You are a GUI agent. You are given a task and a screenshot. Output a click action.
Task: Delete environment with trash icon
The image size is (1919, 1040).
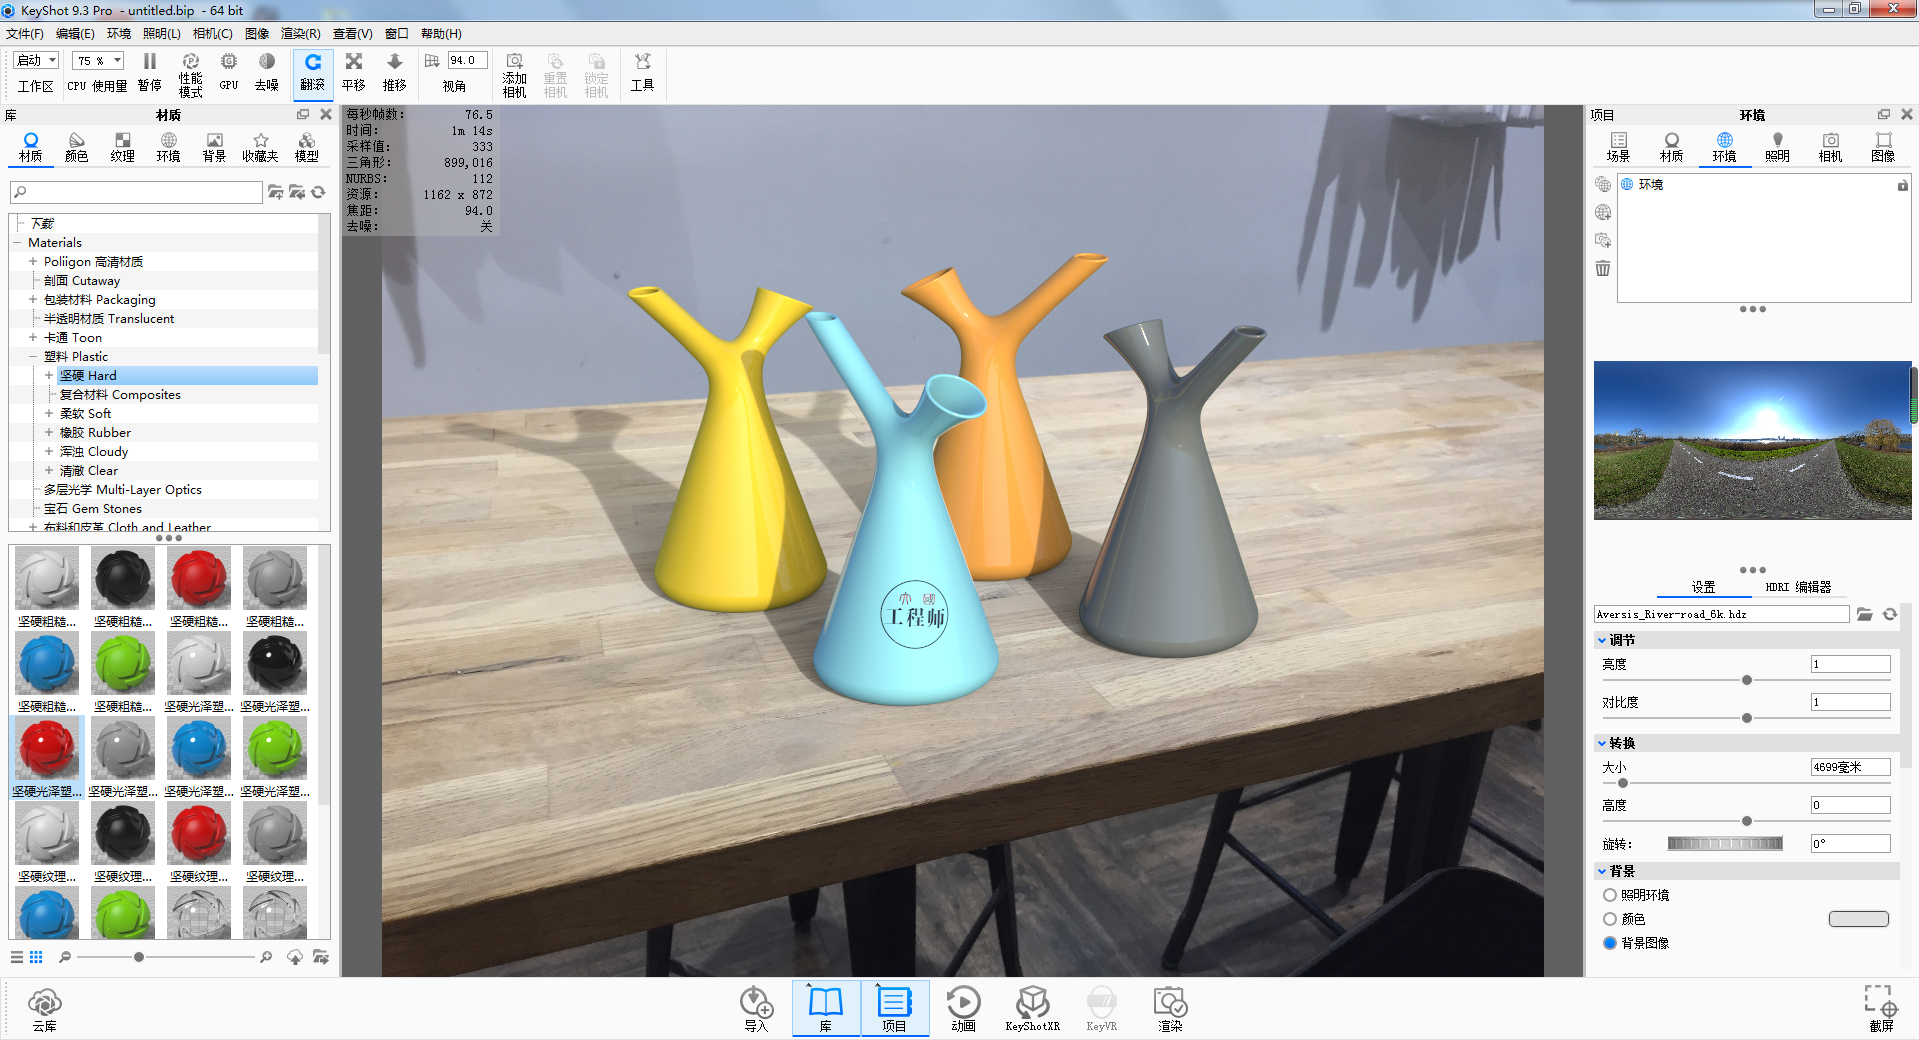pos(1603,268)
